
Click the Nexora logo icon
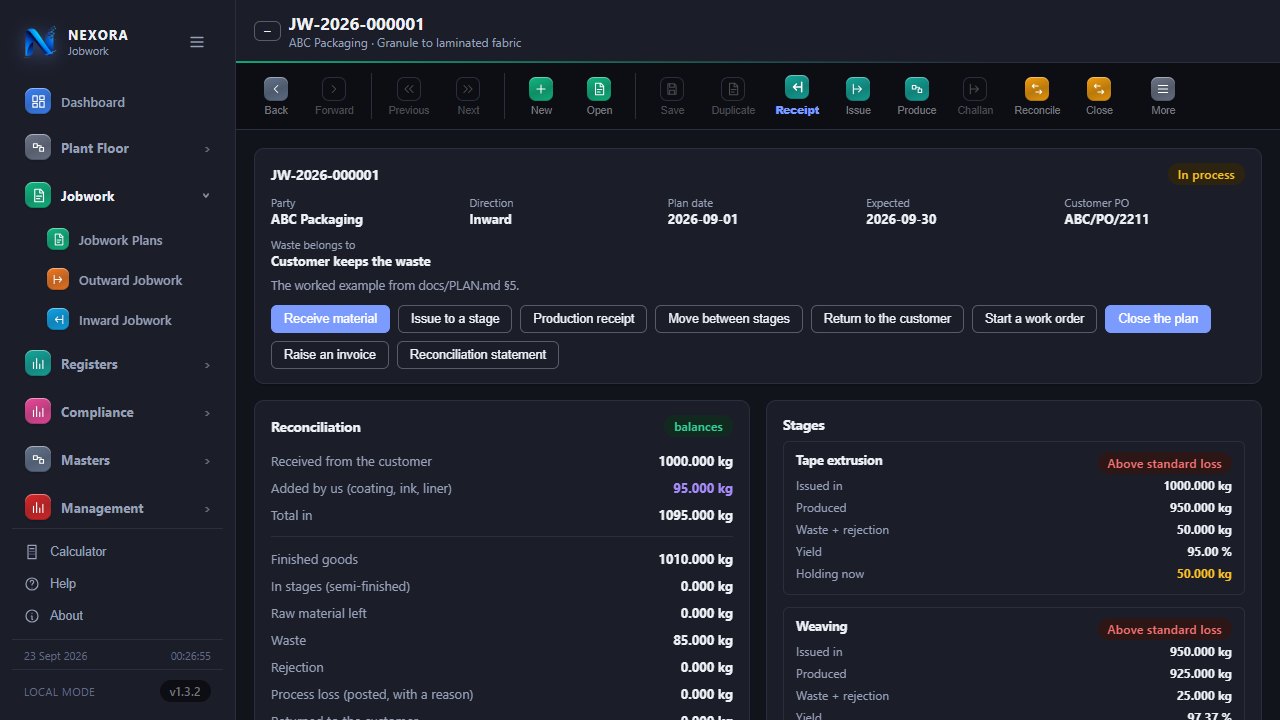click(x=39, y=41)
